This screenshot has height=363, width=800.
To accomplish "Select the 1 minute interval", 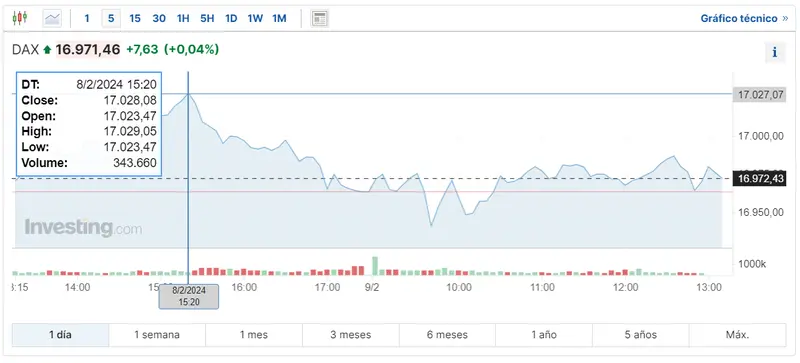I will coord(87,19).
